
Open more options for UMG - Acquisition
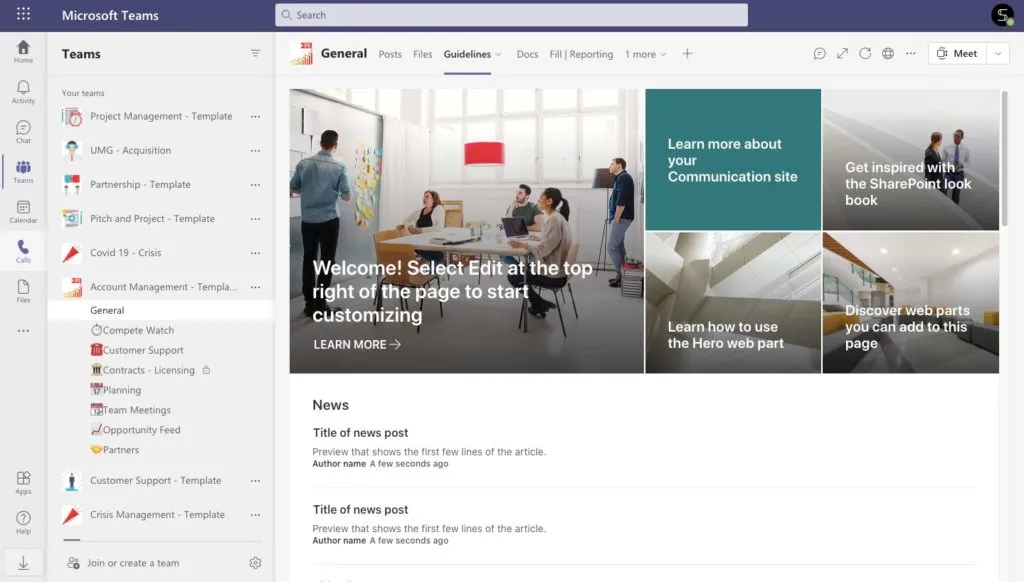point(255,150)
